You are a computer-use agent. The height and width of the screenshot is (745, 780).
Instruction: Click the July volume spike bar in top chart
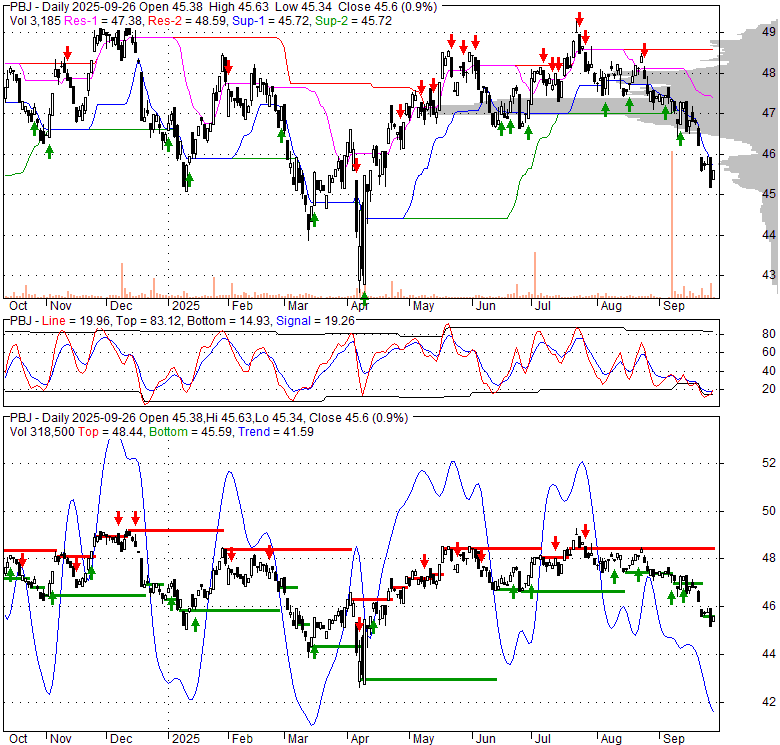tap(535, 275)
